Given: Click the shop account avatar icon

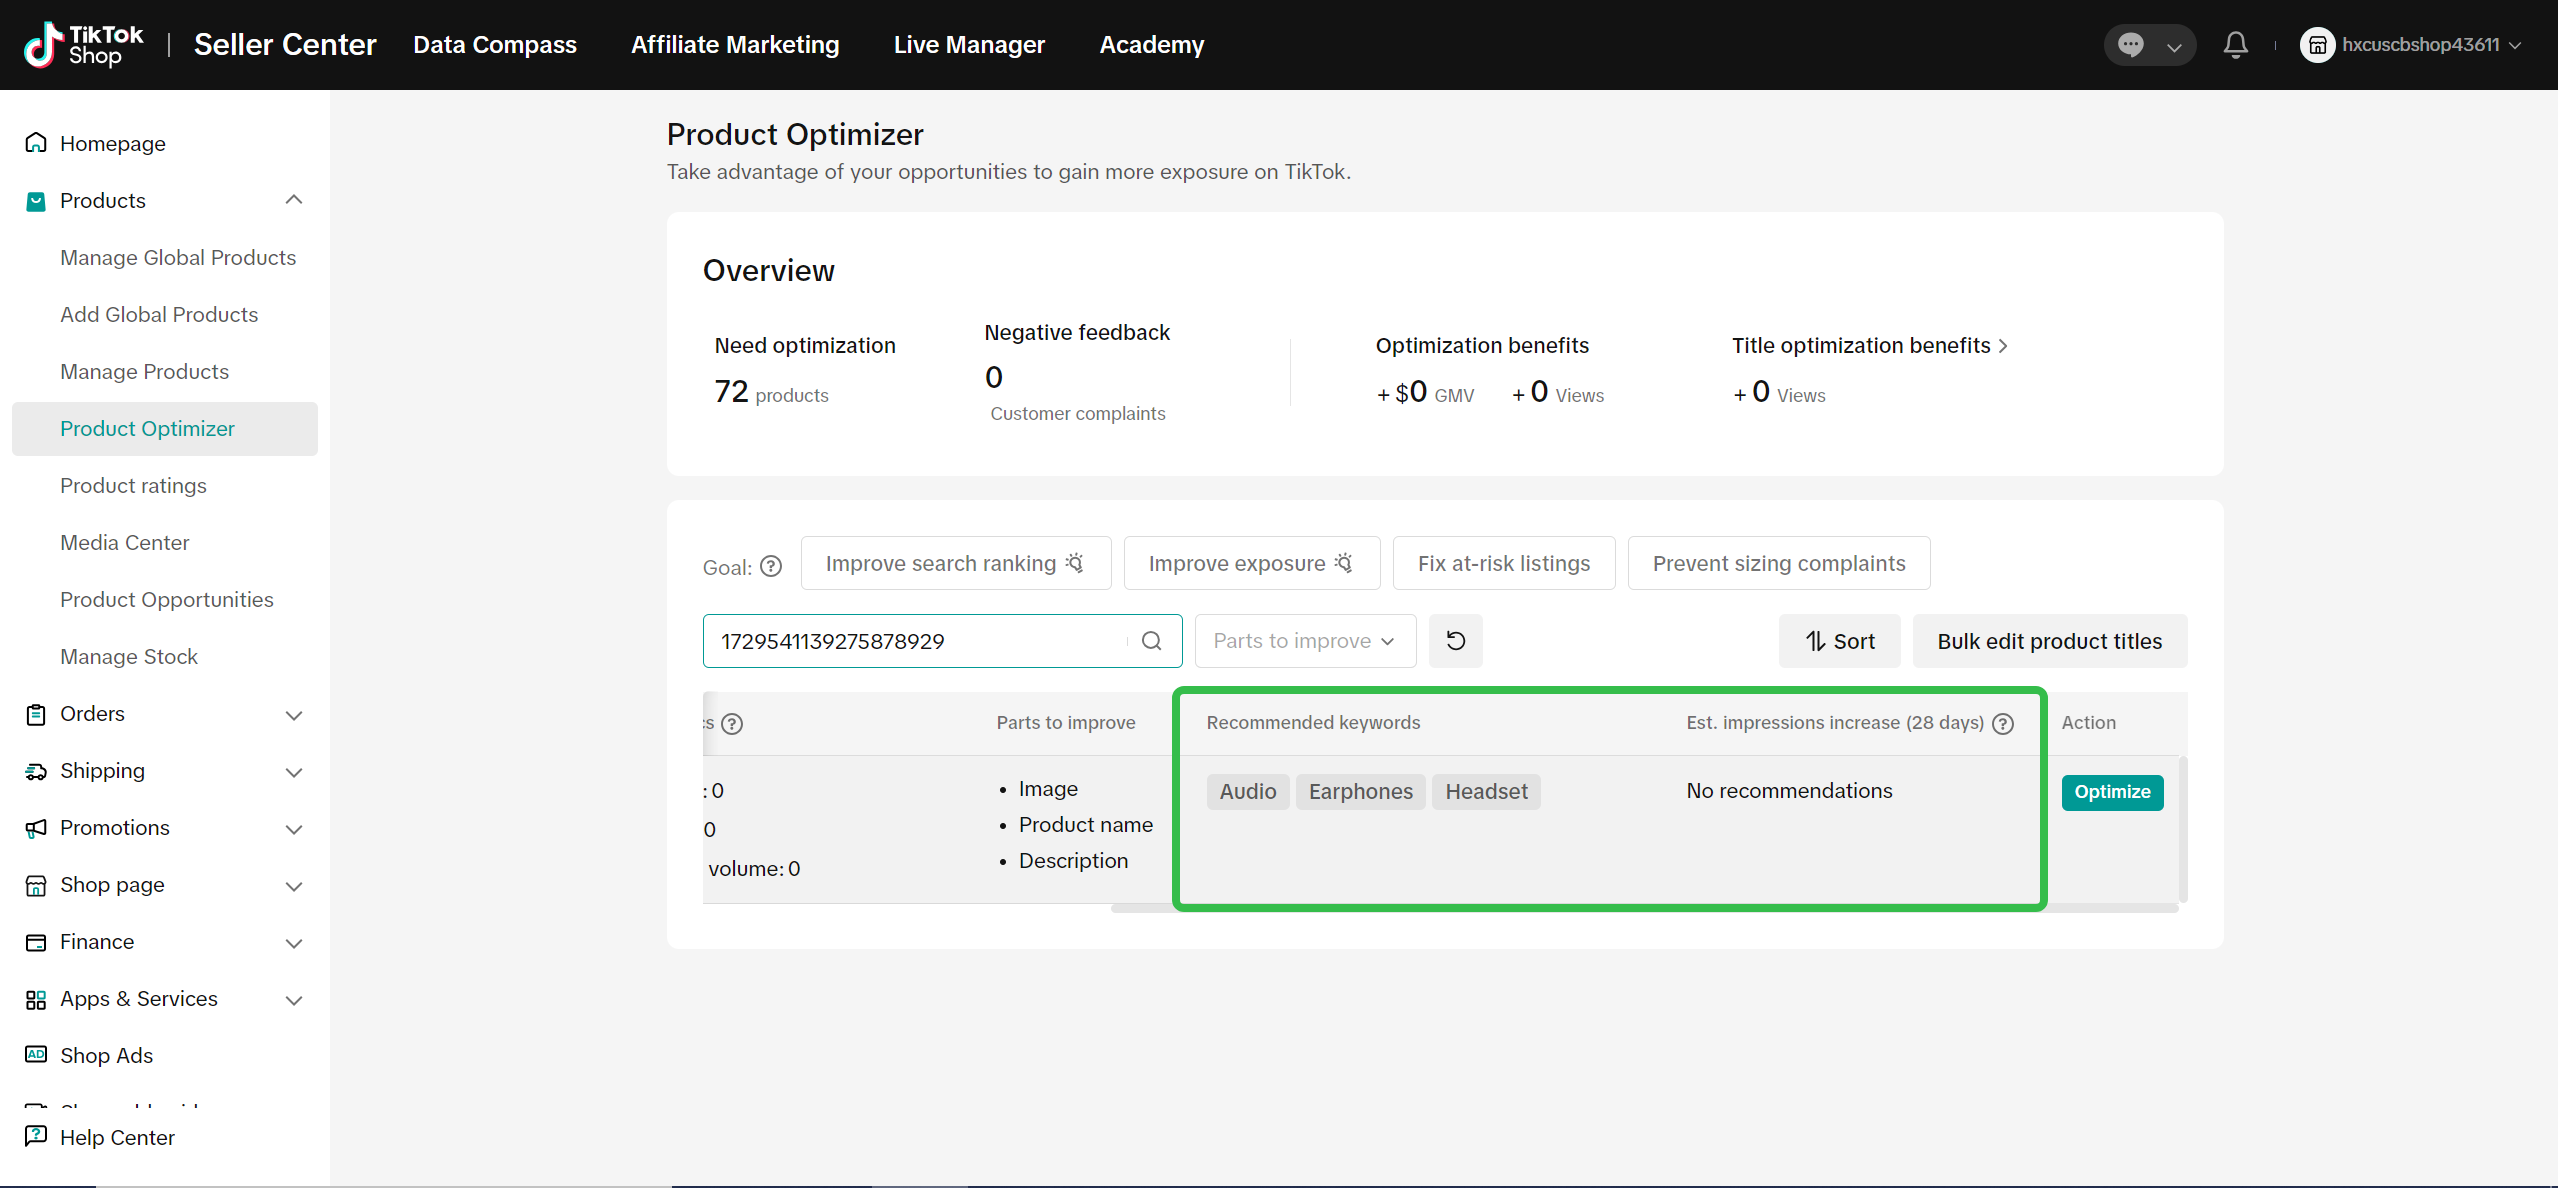Looking at the screenshot, I should tap(2317, 45).
